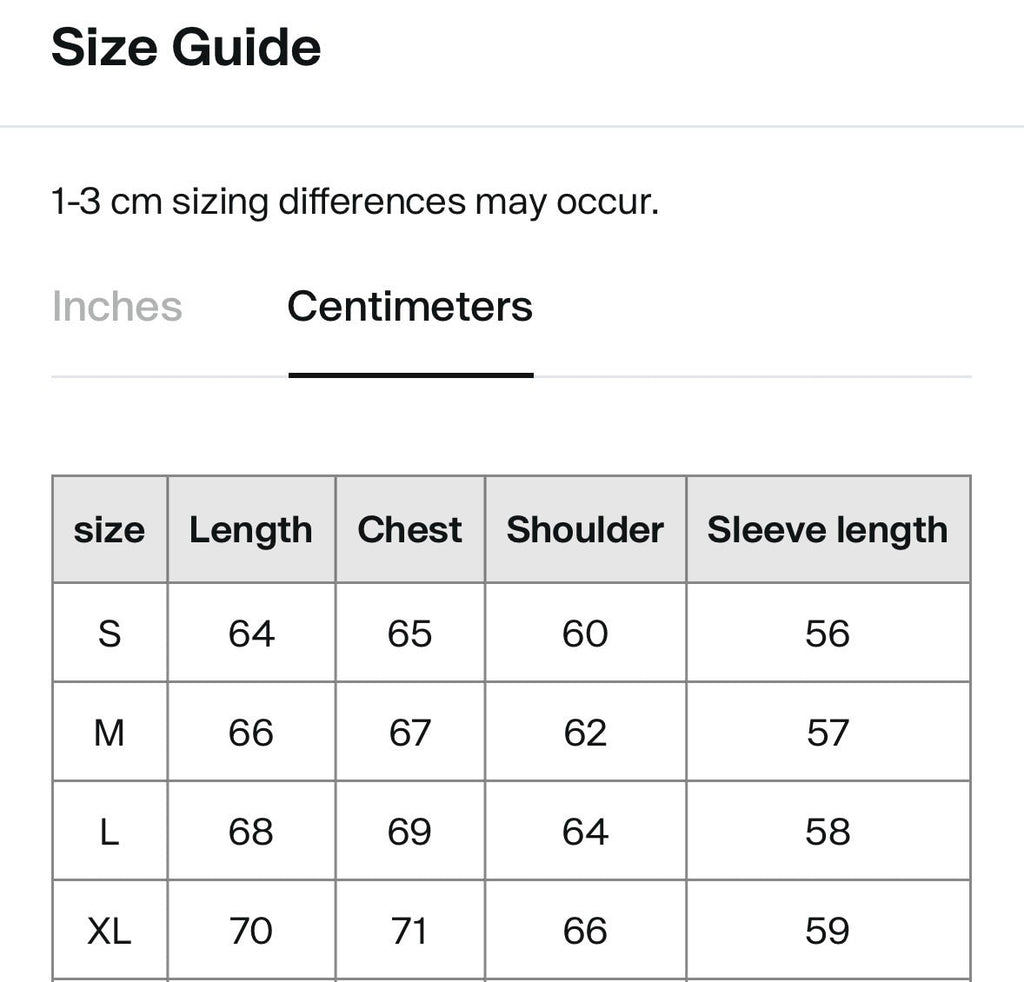The image size is (1024, 982).
Task: Select the XL size row label
Action: 109,931
